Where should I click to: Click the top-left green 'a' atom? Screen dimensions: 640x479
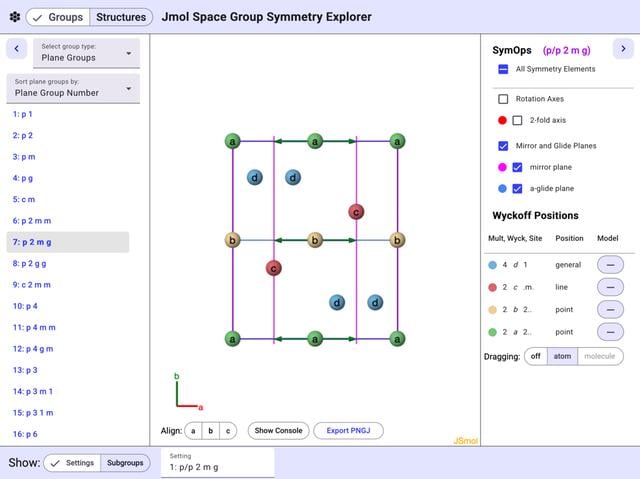[x=233, y=142]
